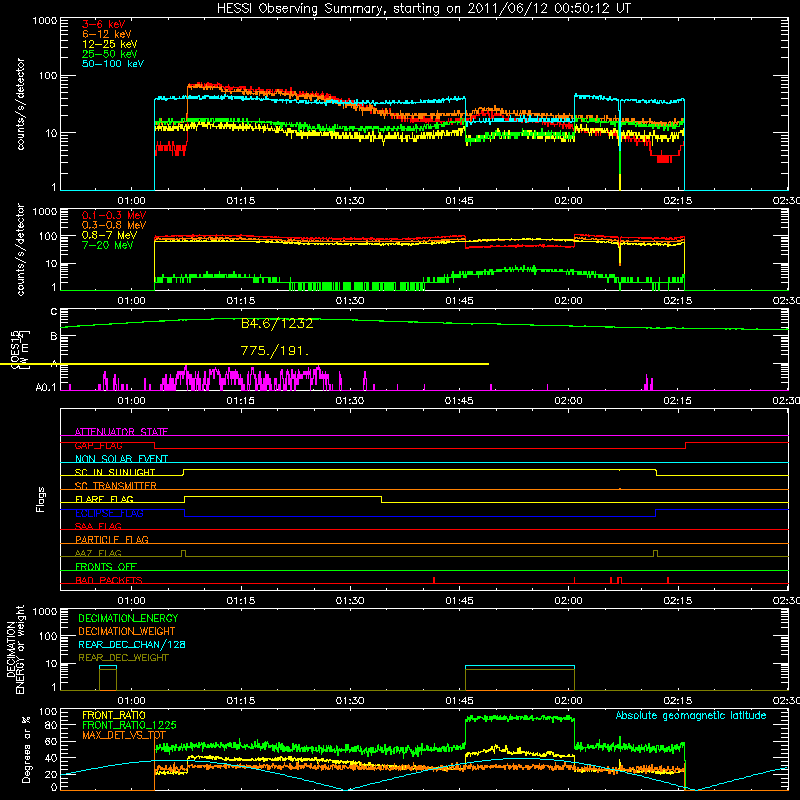The height and width of the screenshot is (800, 800).
Task: Click the vertical Flags axis title
Action: (41, 499)
